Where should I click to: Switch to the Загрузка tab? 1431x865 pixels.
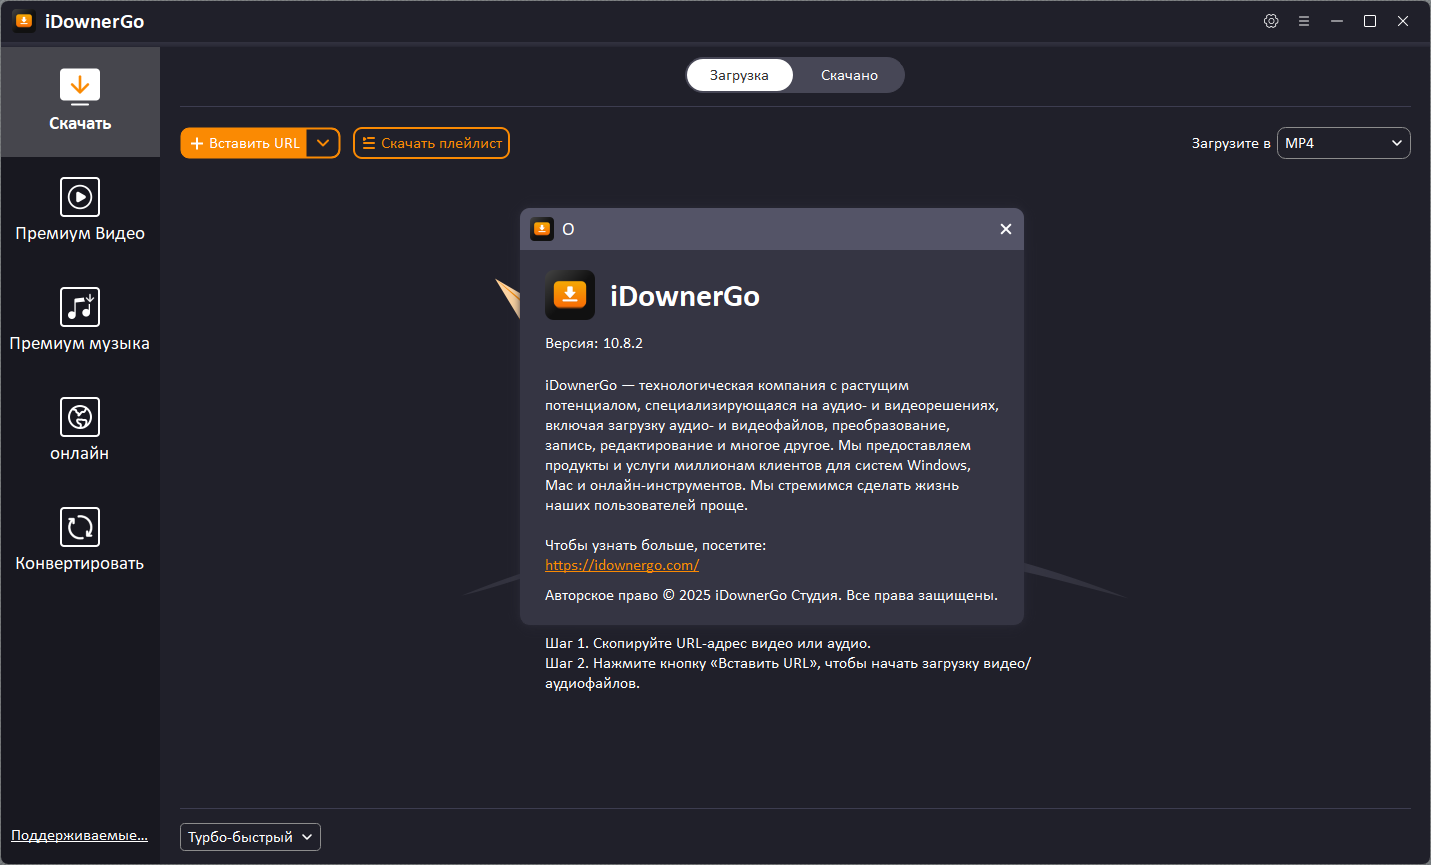pyautogui.click(x=739, y=75)
